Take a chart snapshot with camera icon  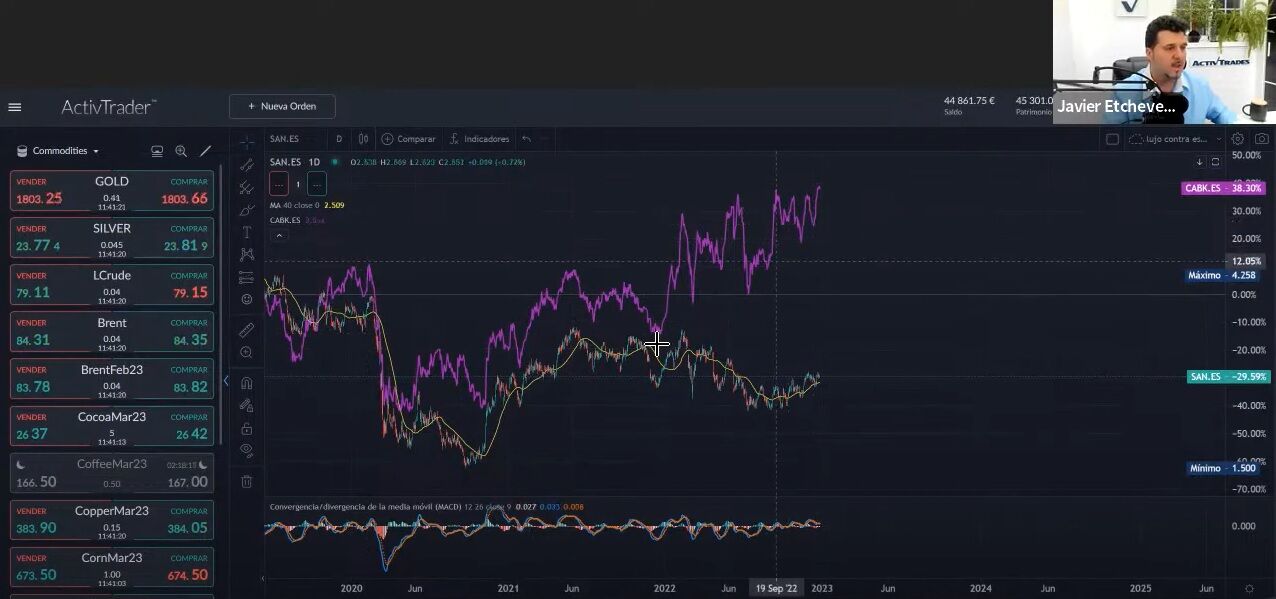pos(1263,139)
